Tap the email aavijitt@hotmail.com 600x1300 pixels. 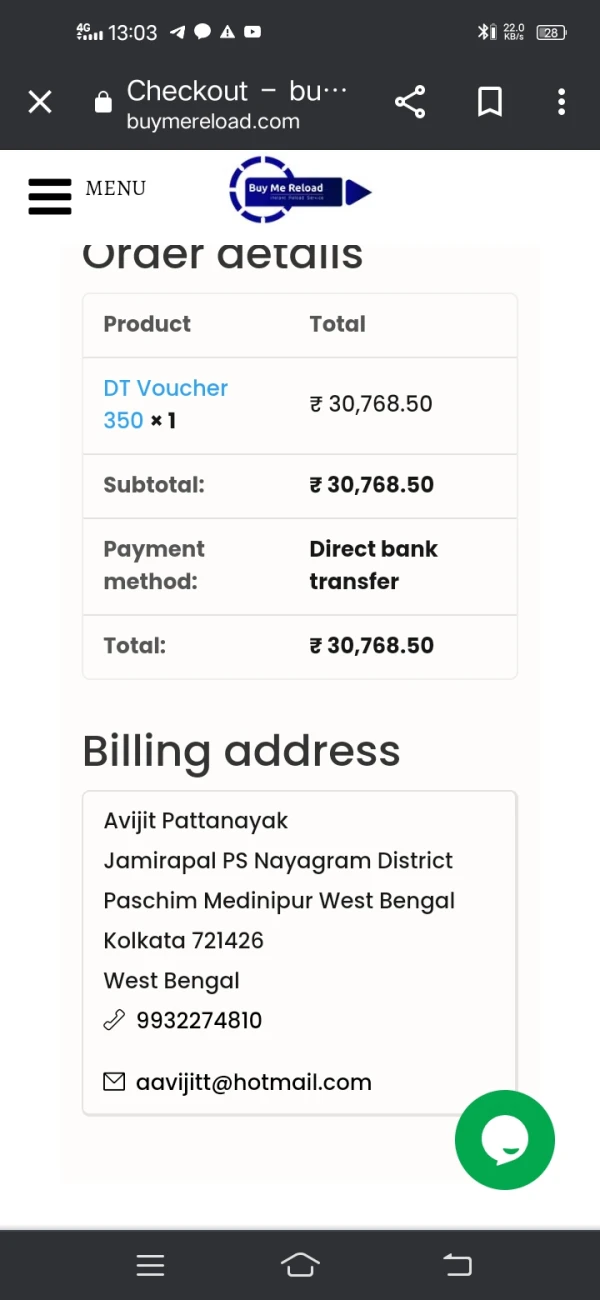click(253, 1082)
